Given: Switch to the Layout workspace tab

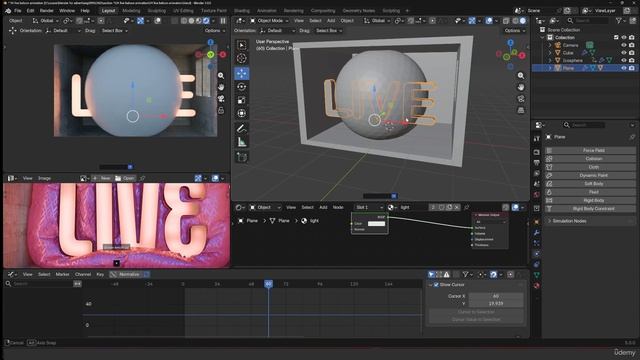Looking at the screenshot, I should coord(108,11).
